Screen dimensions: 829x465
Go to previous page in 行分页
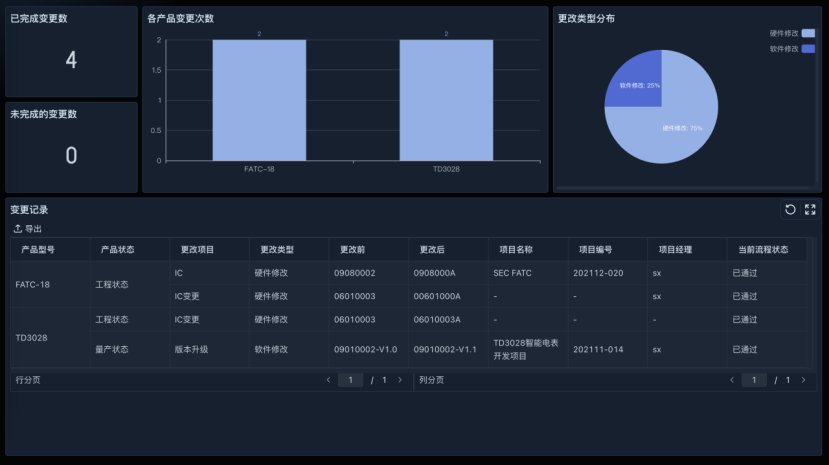tap(328, 380)
